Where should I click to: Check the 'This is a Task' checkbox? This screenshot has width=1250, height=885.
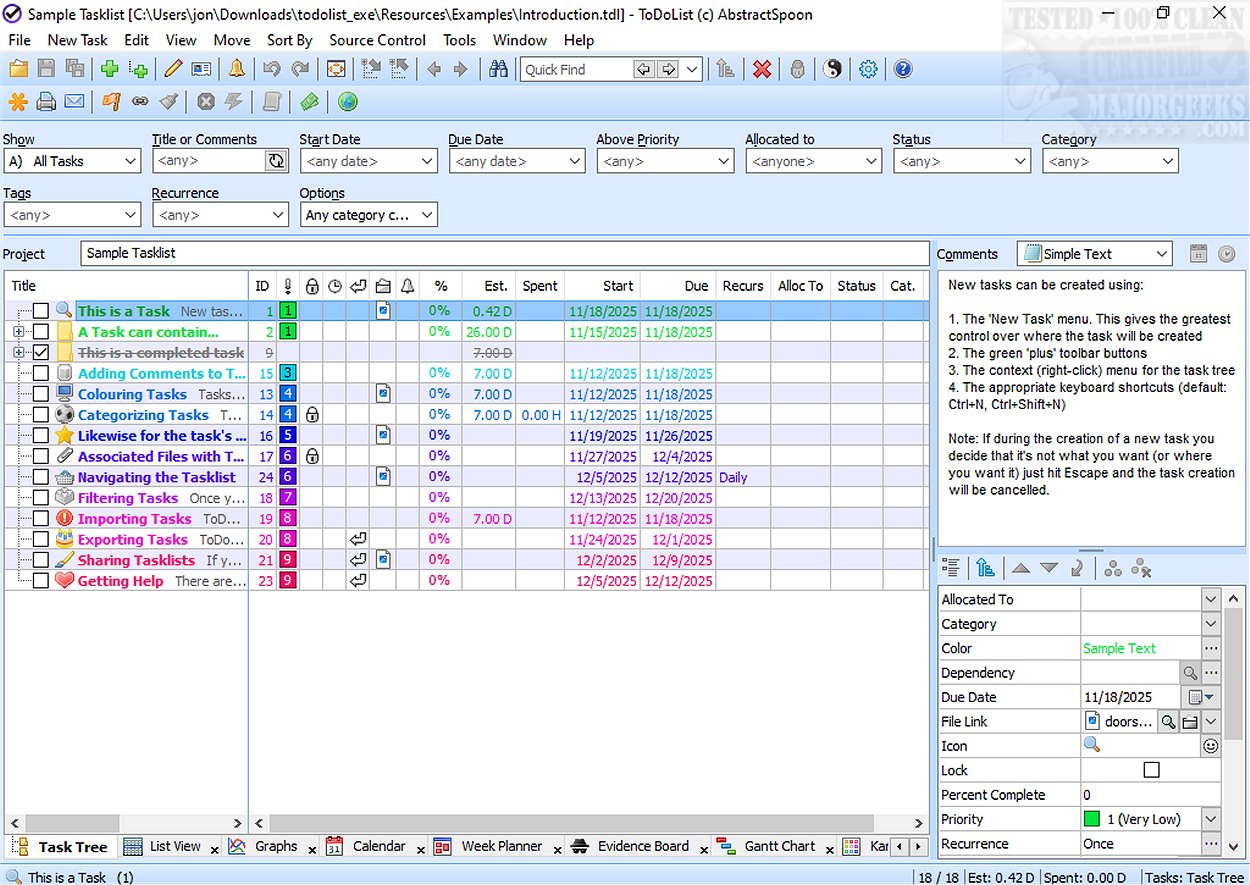point(41,311)
